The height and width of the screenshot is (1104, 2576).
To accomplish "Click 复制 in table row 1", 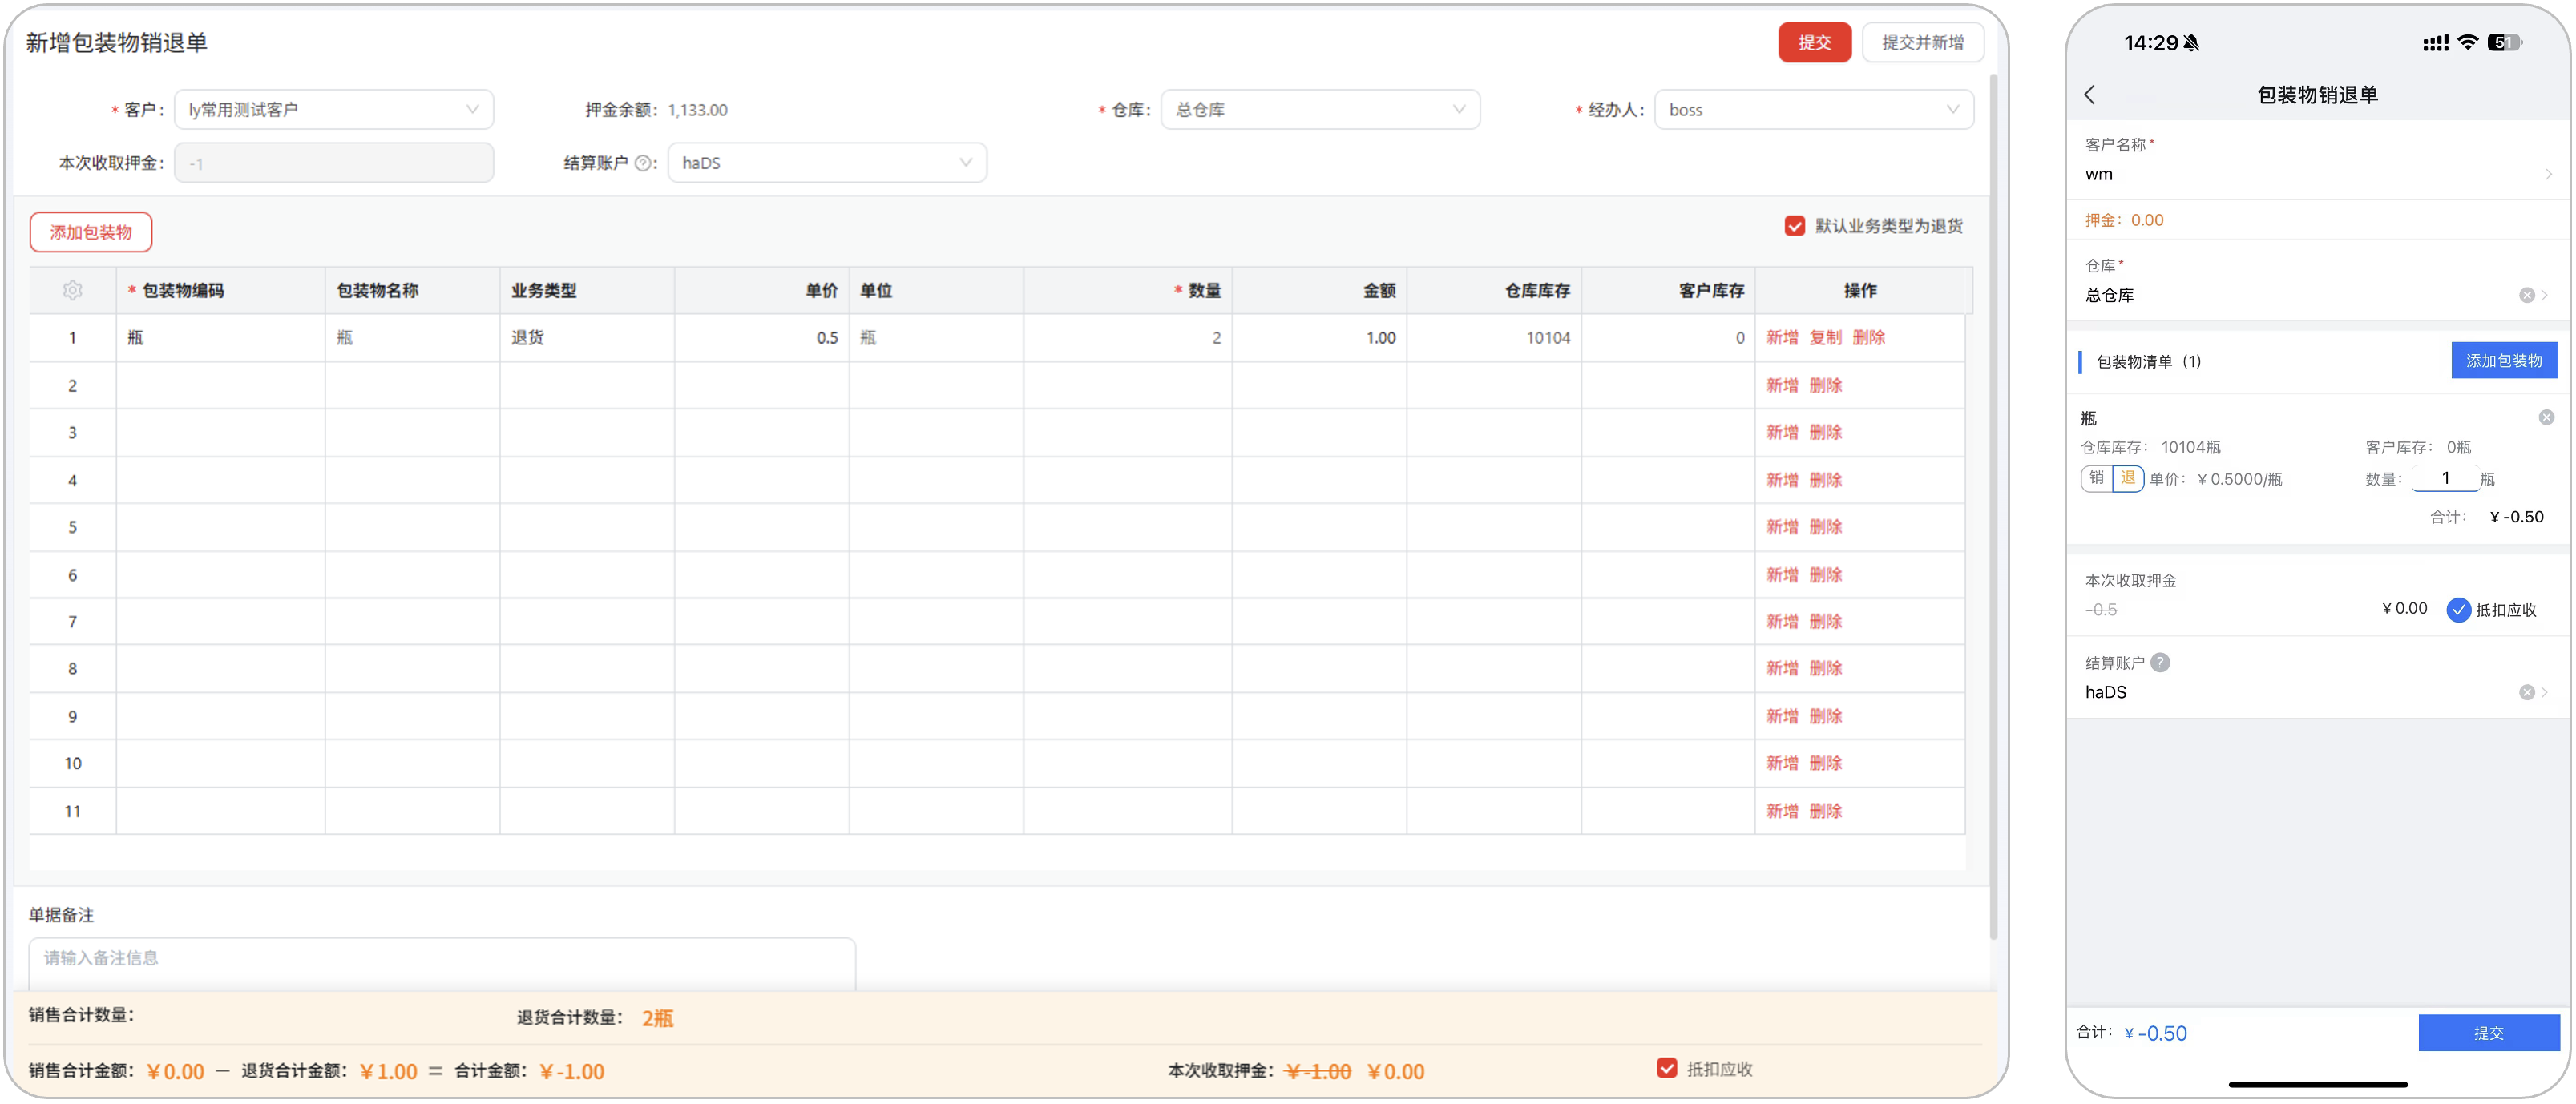I will (1825, 338).
